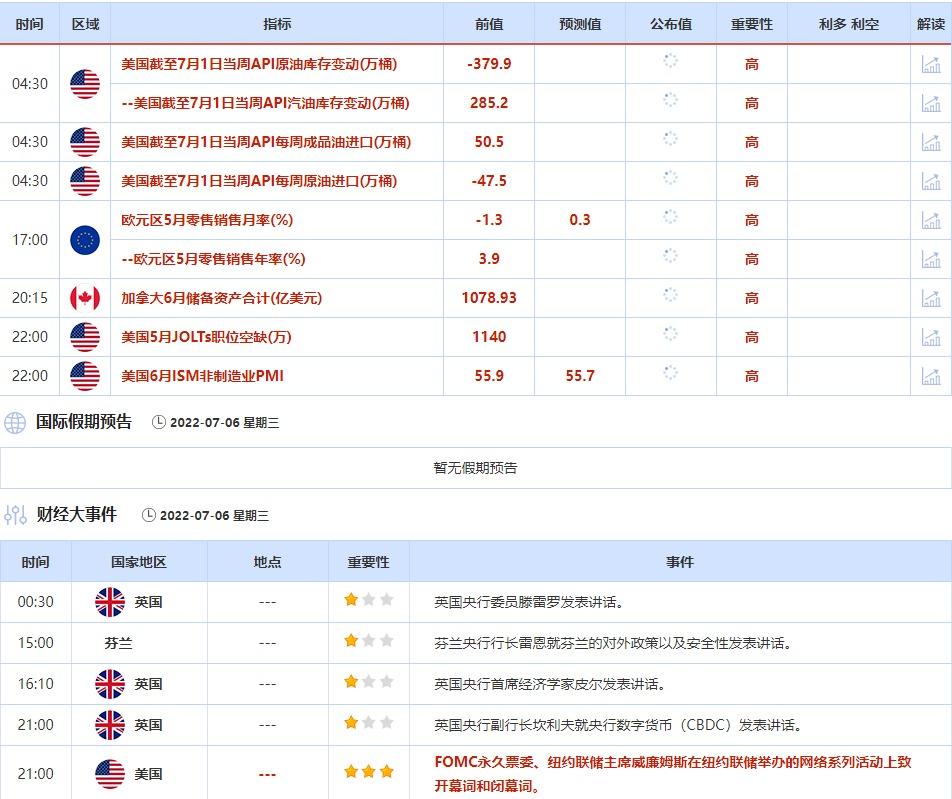Open chart icon for API汽油库存变动 row

931,103
